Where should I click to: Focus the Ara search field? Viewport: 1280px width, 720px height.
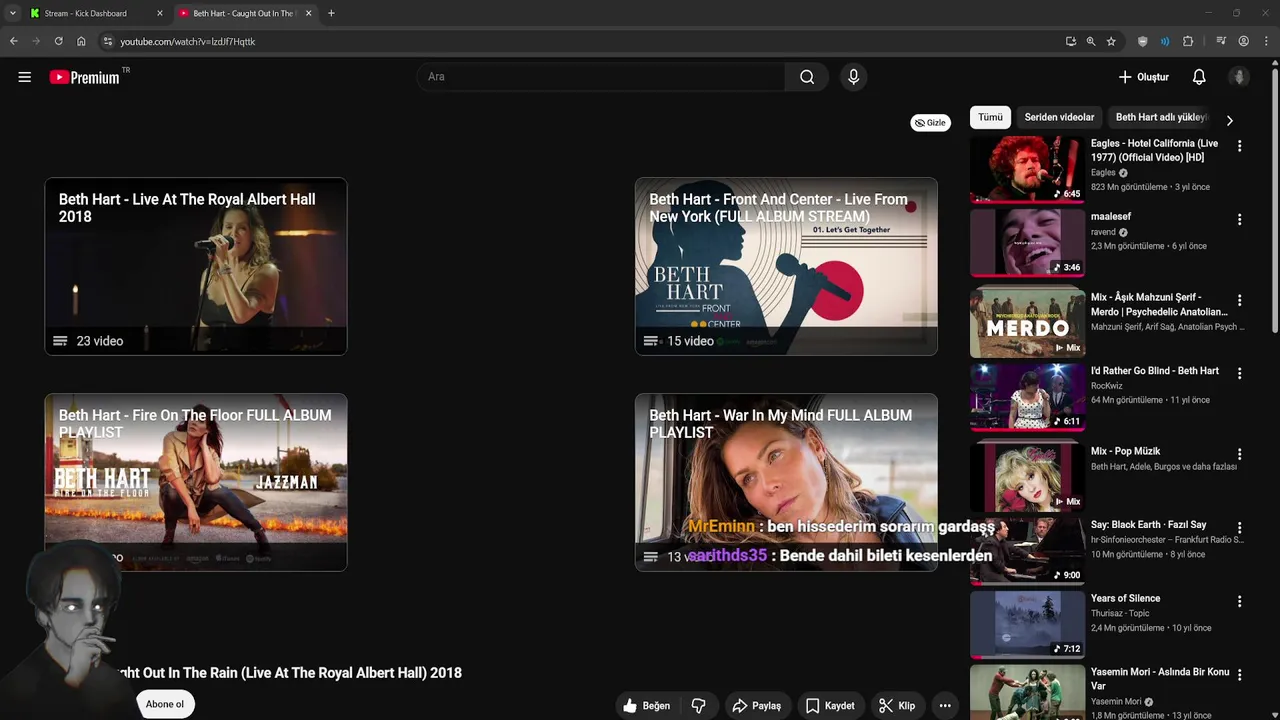(601, 77)
